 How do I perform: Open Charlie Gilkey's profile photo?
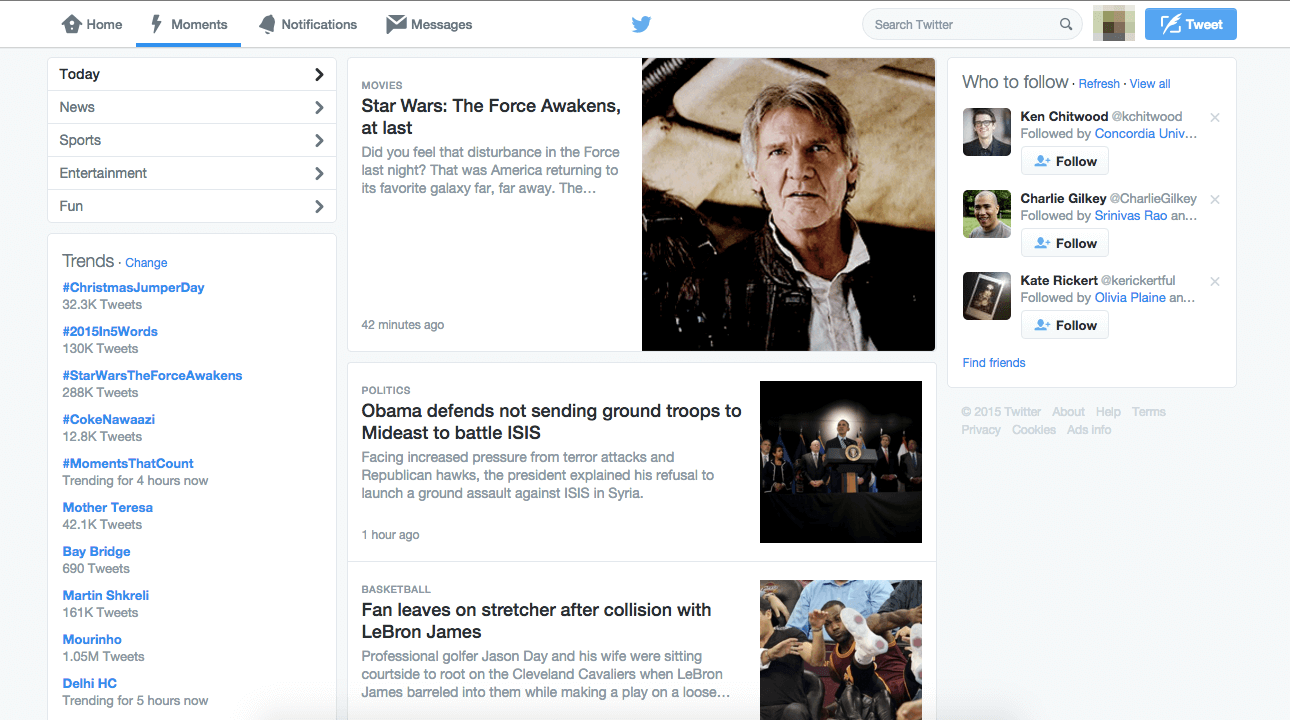pos(987,214)
